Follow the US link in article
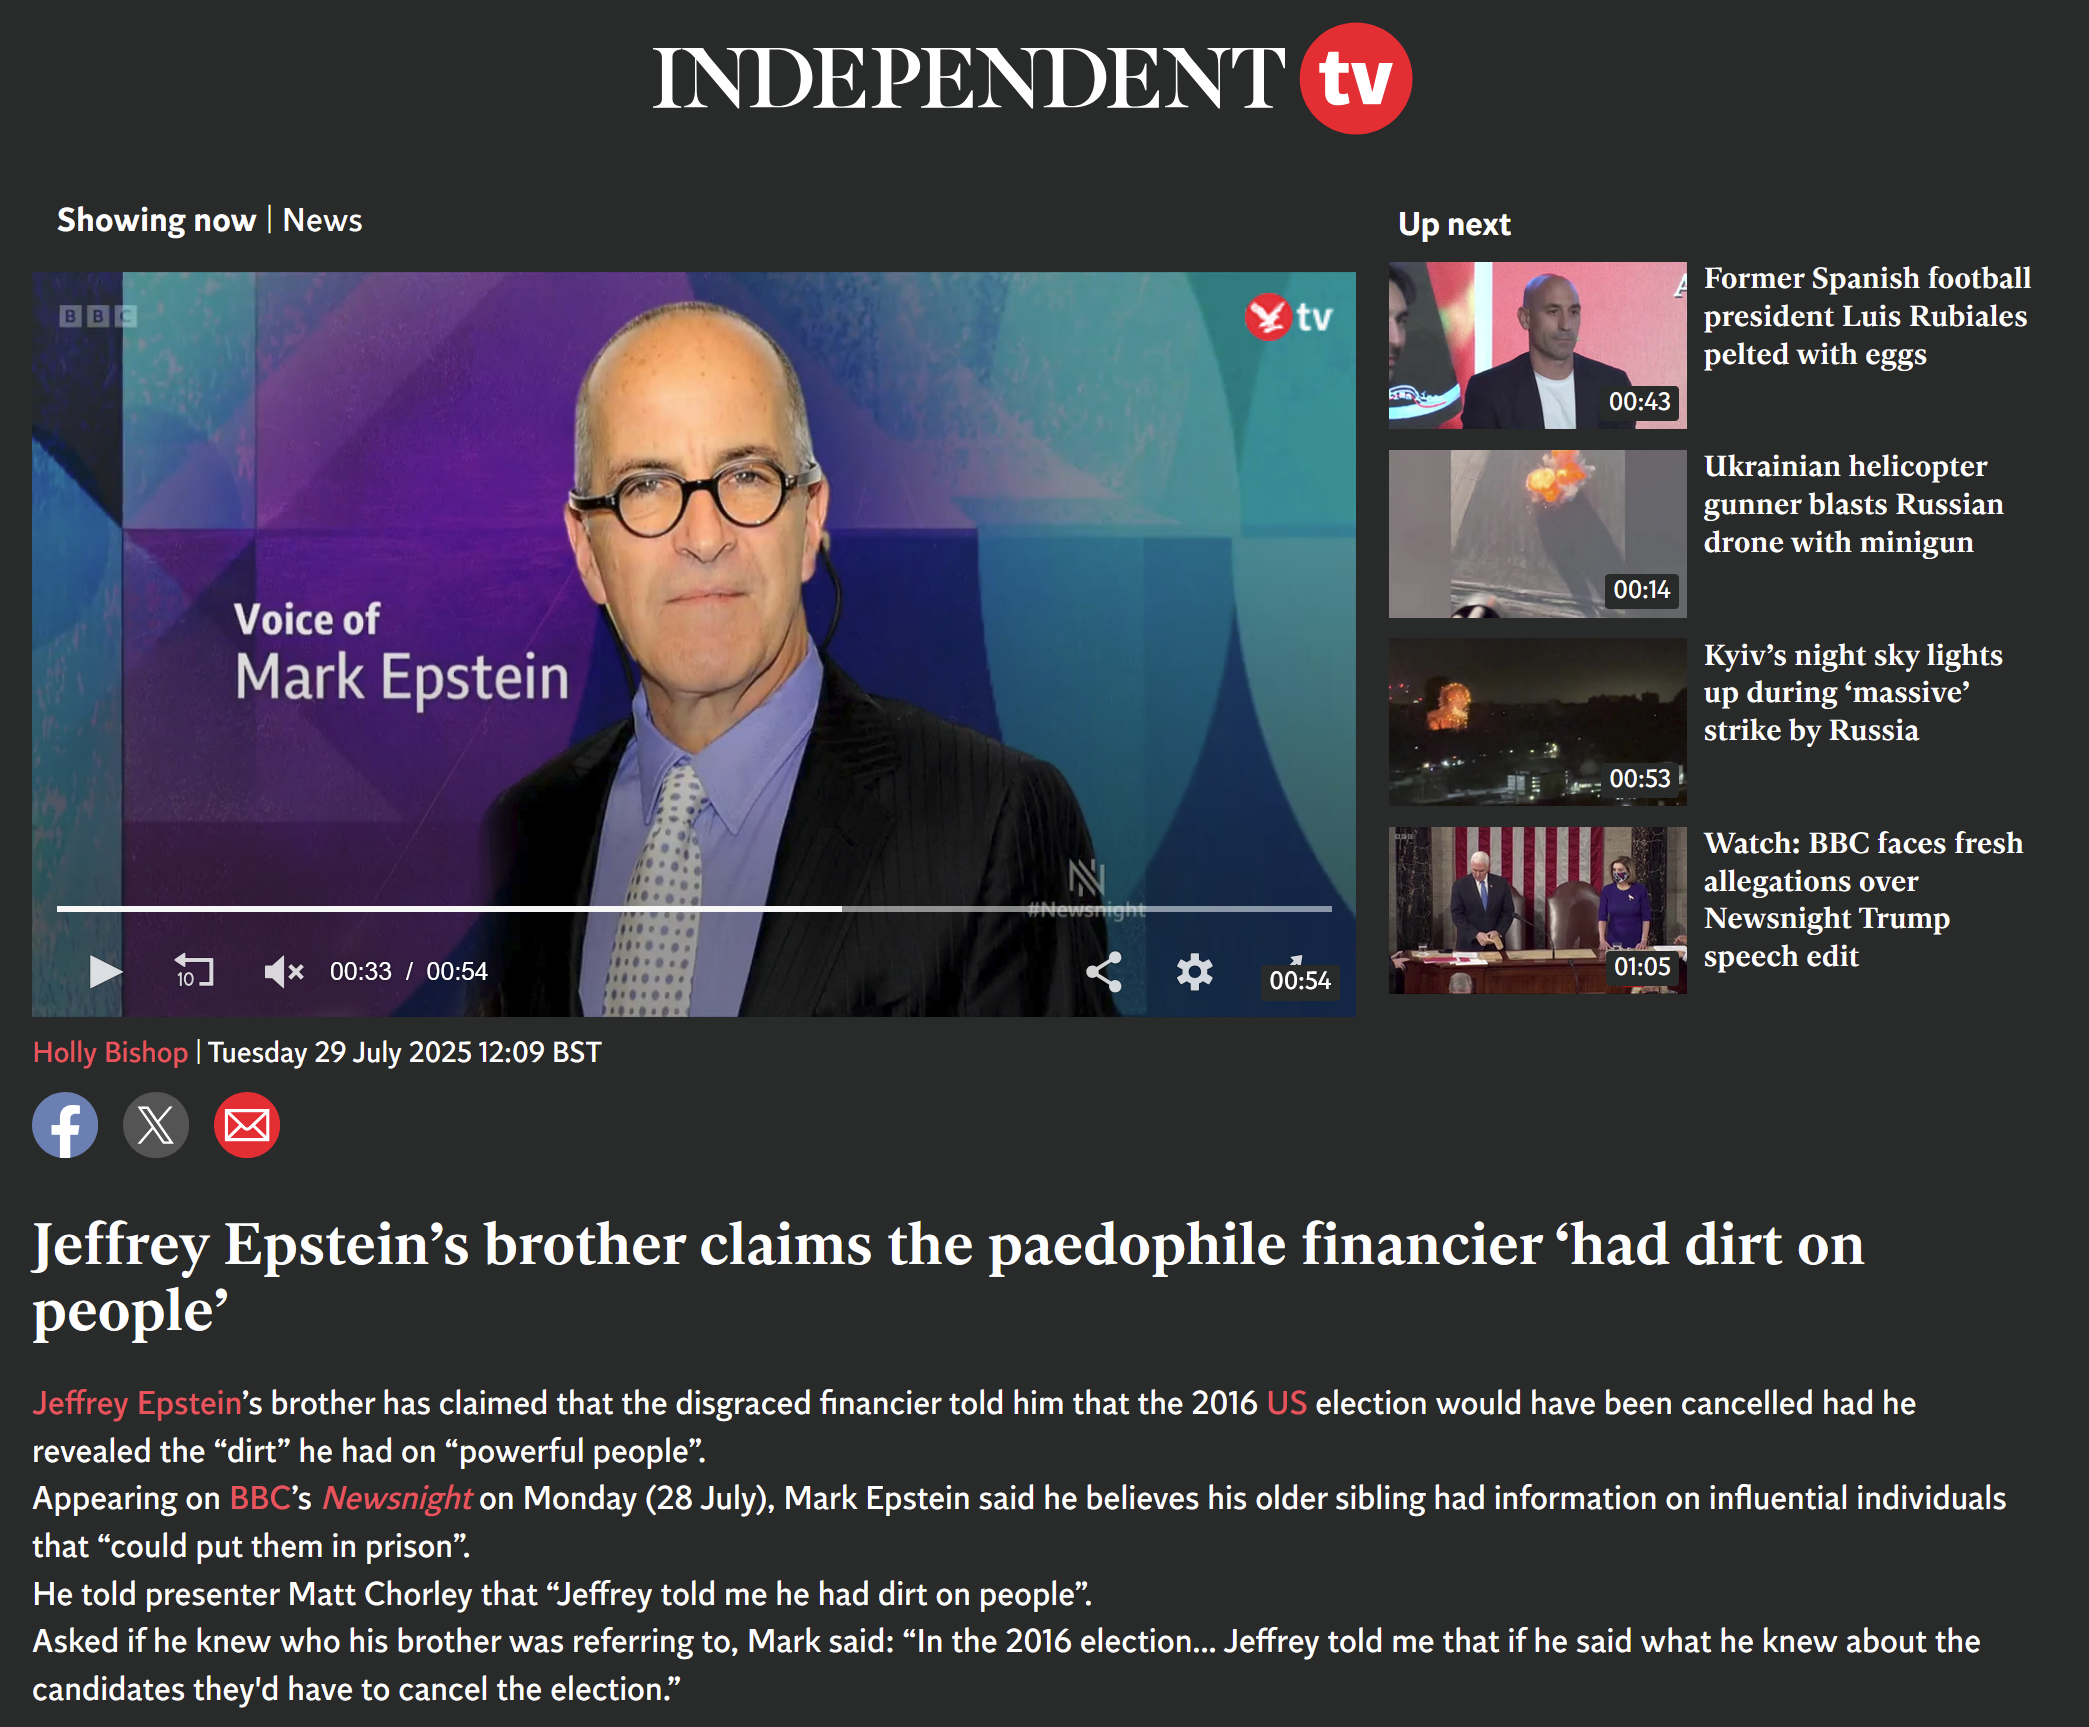The image size is (2089, 1727). [x=1286, y=1403]
